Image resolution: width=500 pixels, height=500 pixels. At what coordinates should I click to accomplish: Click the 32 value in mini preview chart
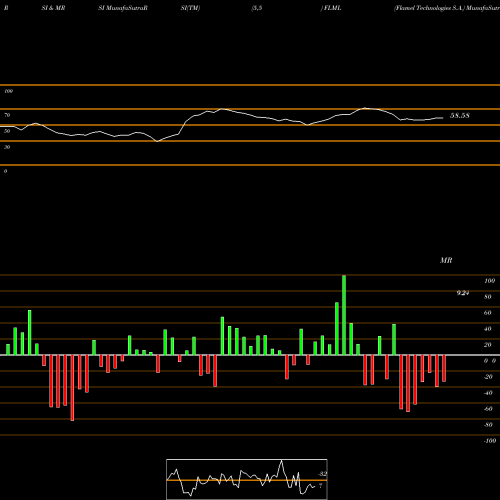click(322, 474)
